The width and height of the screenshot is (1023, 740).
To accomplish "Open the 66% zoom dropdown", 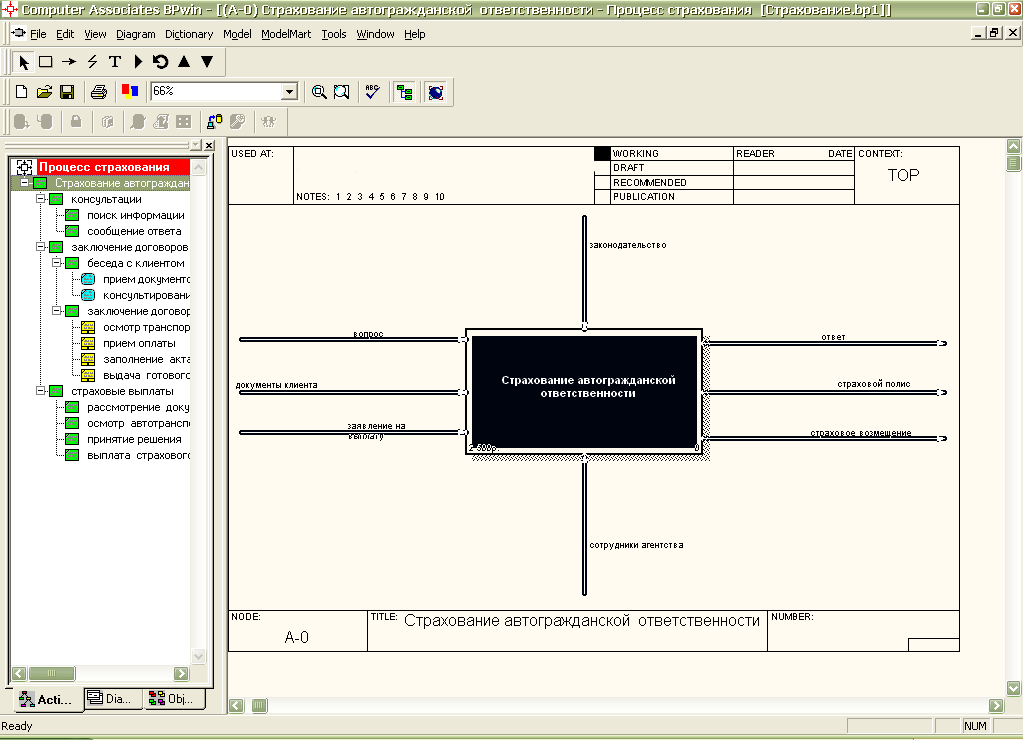I will pyautogui.click(x=290, y=92).
